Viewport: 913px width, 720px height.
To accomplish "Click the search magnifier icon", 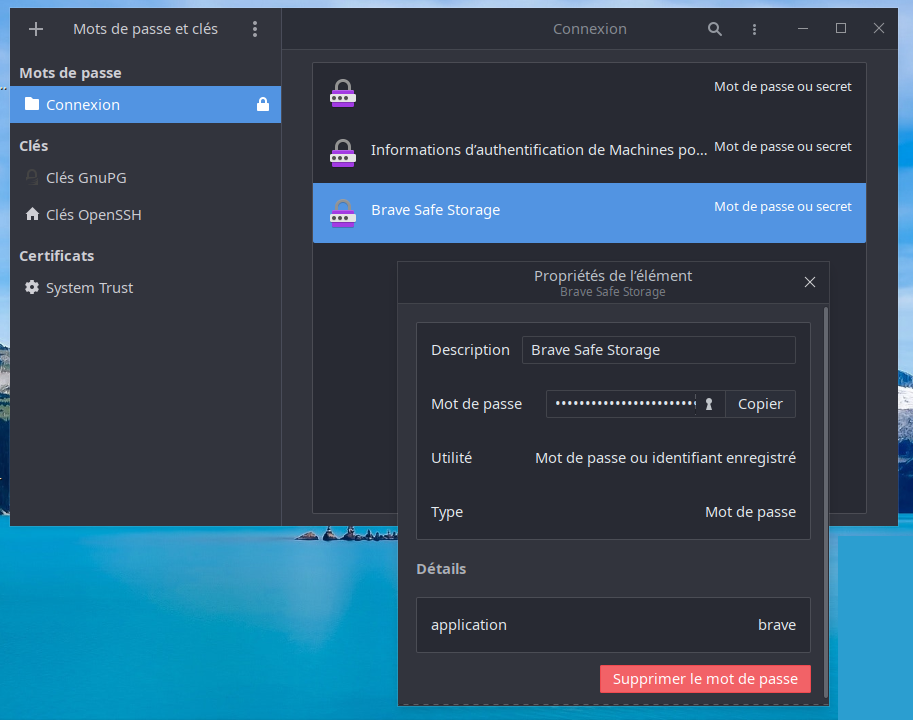I will point(715,29).
